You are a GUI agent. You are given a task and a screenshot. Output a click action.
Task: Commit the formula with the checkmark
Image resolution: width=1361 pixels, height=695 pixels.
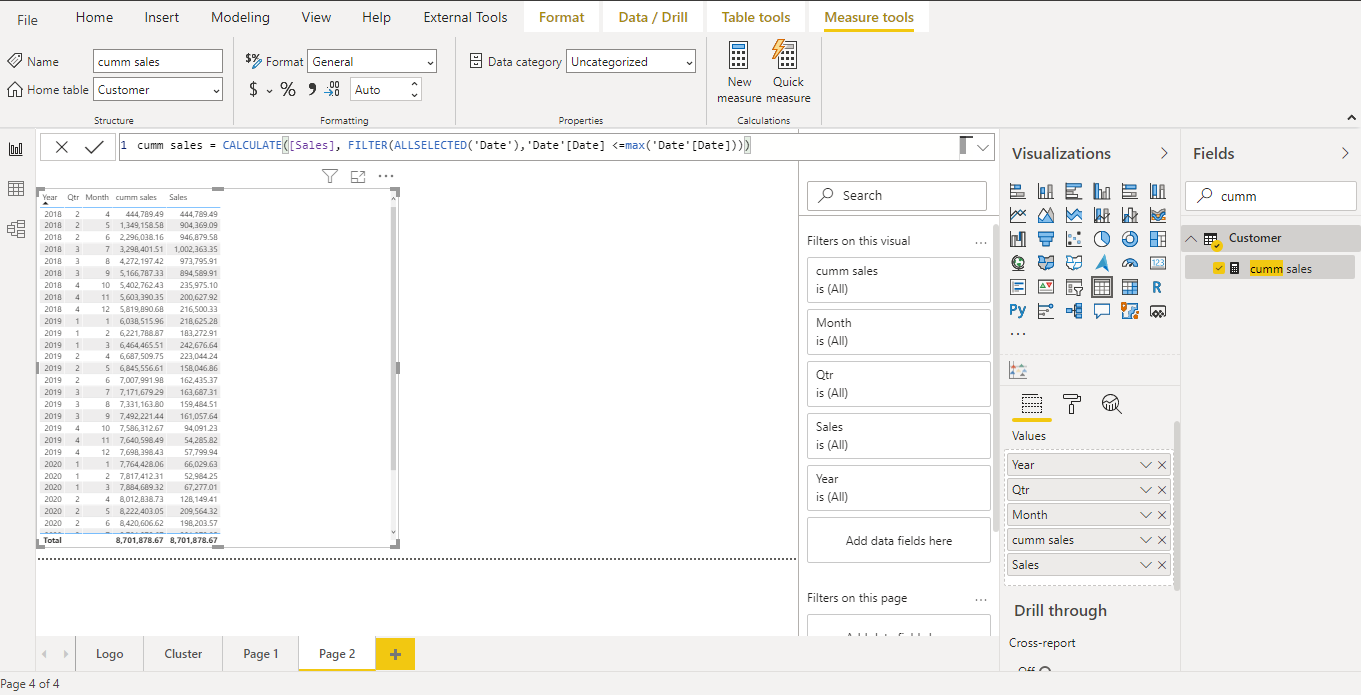[94, 147]
